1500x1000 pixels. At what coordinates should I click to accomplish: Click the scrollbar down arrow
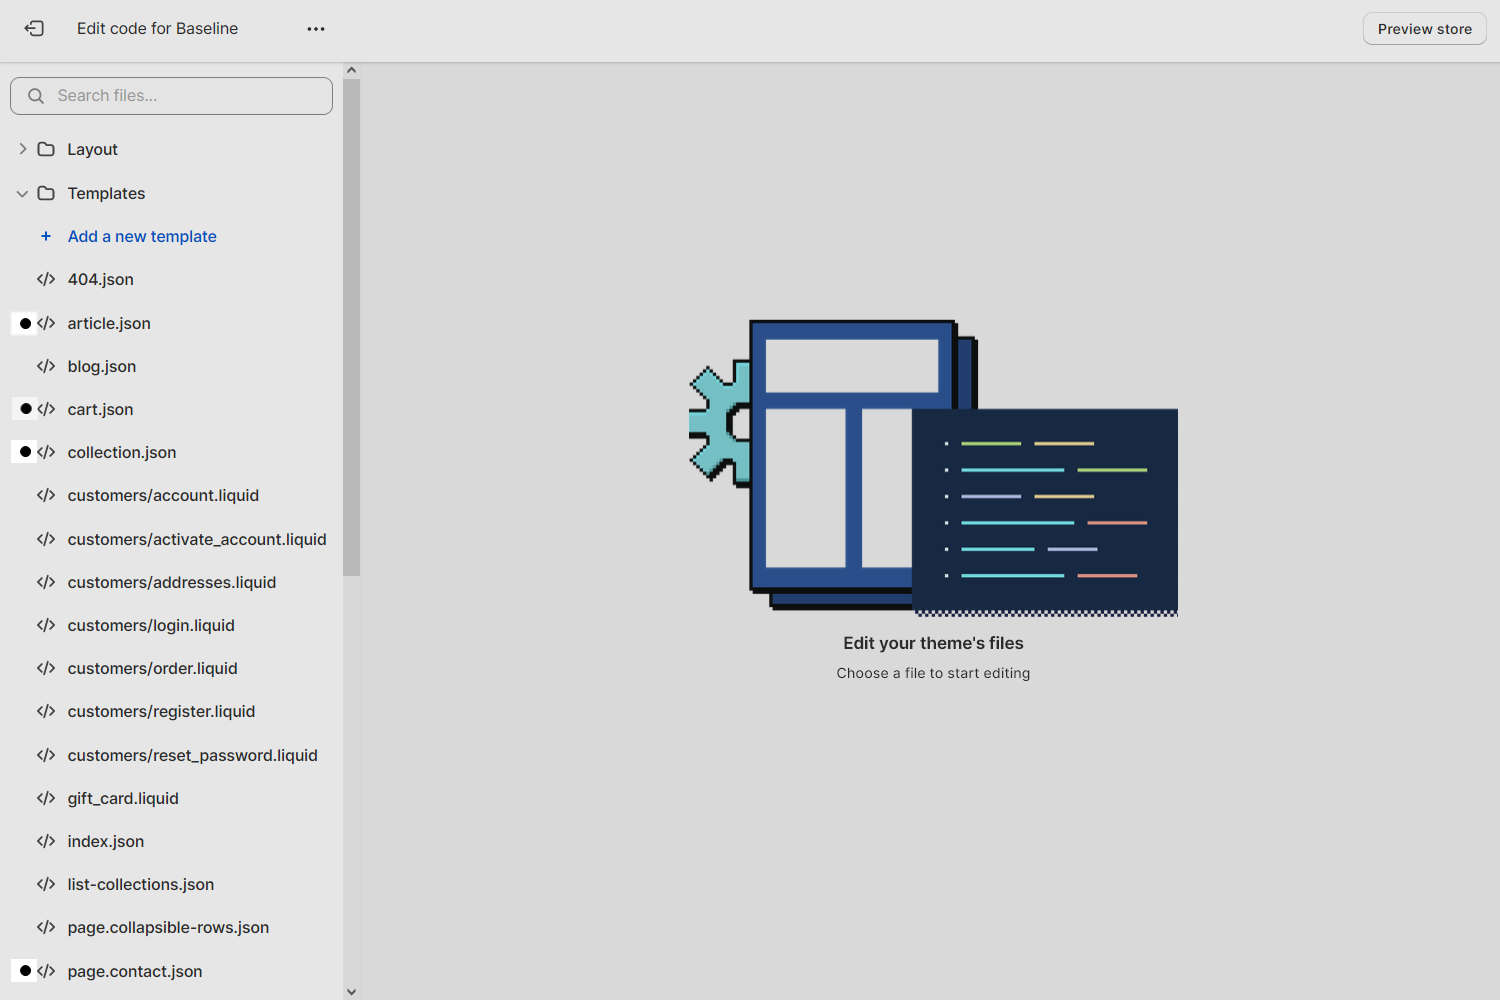pyautogui.click(x=351, y=991)
